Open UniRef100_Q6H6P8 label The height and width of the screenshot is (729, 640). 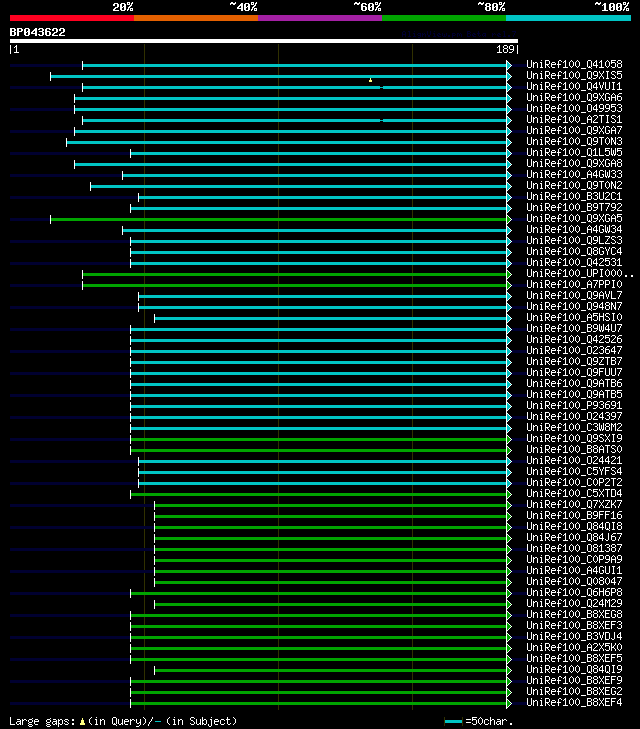[x=574, y=593]
